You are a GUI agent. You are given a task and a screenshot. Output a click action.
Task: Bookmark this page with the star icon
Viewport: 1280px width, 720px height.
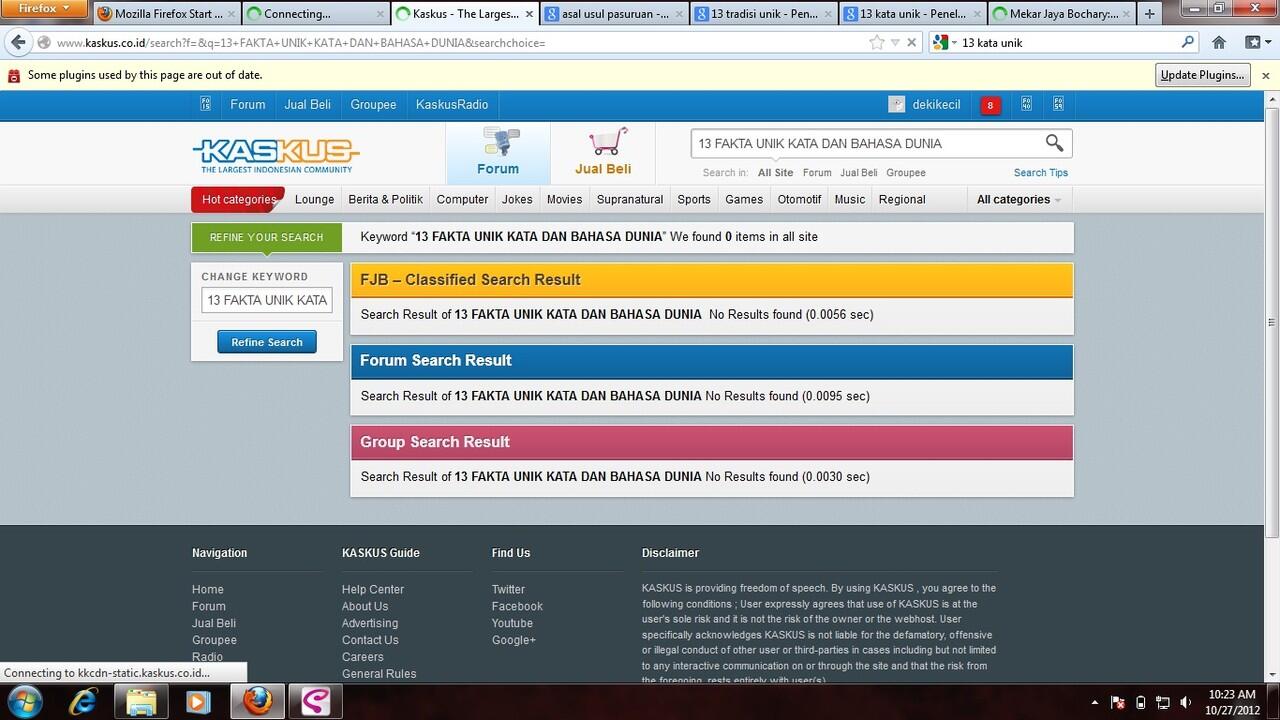click(x=877, y=43)
